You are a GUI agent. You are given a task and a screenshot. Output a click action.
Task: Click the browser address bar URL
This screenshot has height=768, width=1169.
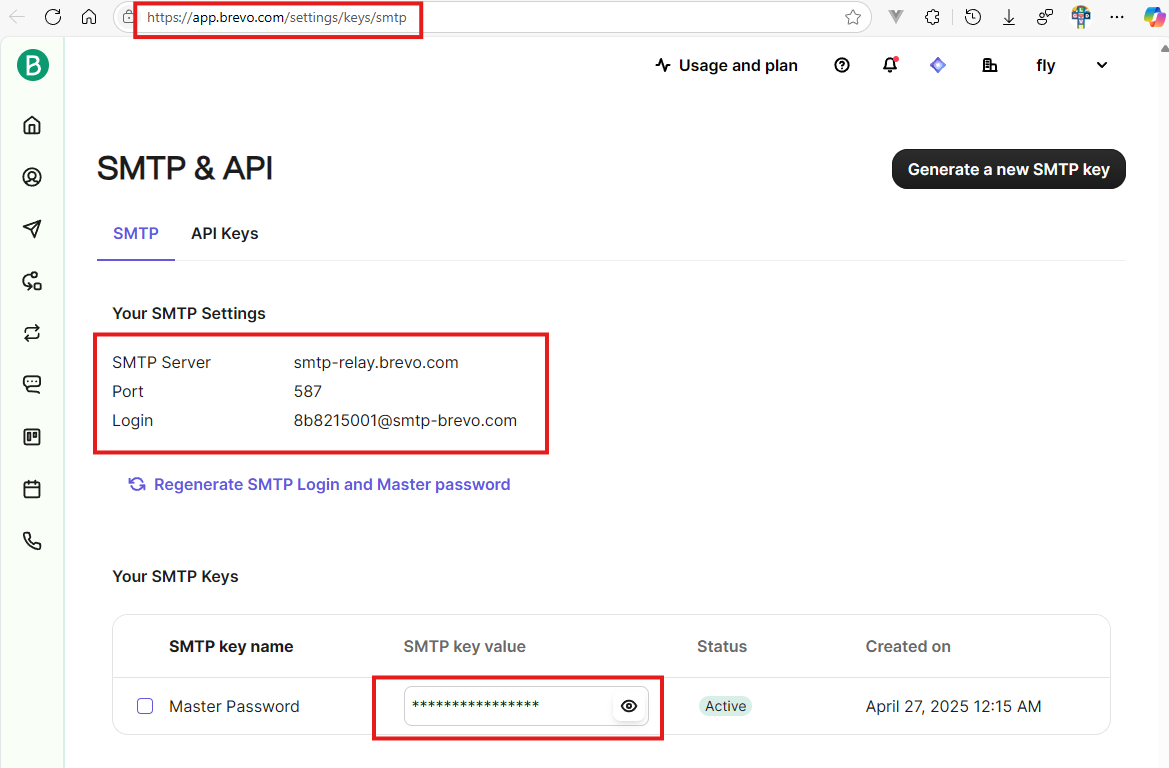click(277, 17)
